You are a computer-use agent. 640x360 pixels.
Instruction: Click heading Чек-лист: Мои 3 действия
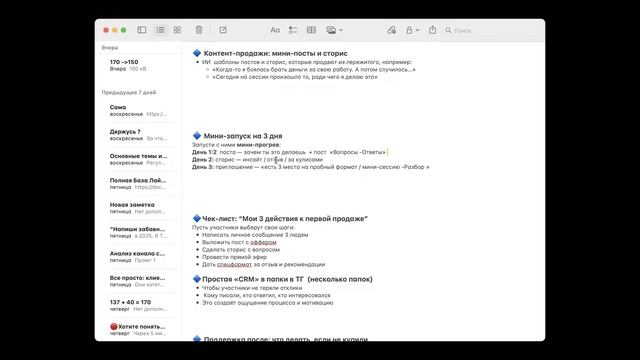point(284,219)
